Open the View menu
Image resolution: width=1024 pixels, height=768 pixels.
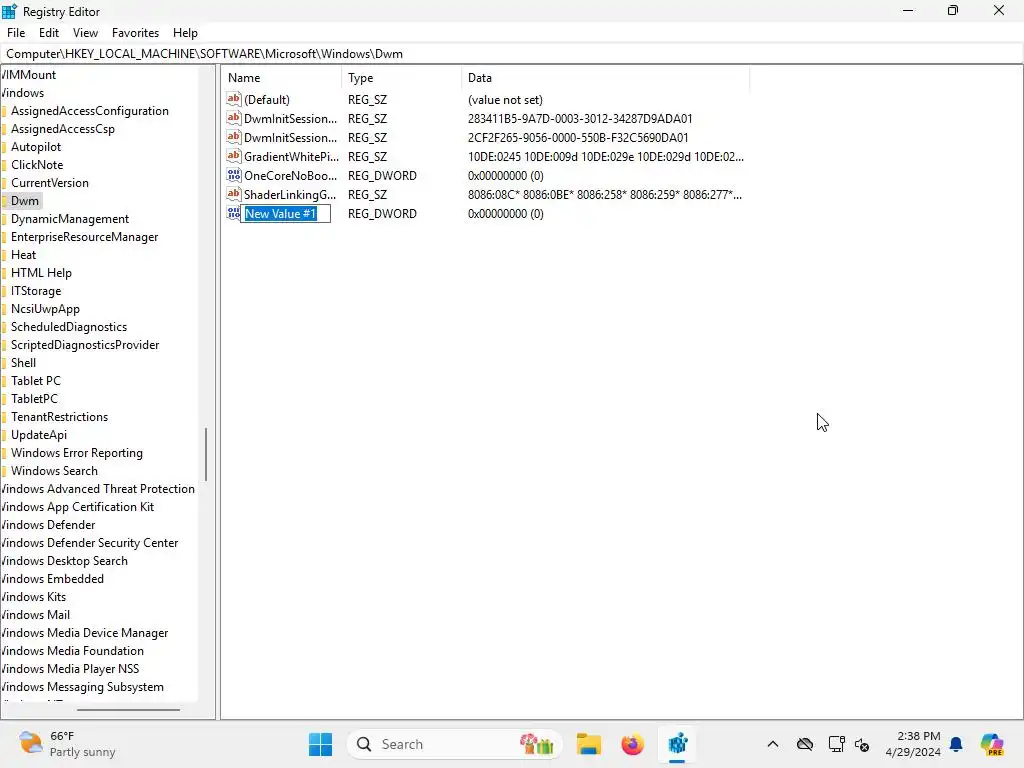pos(86,33)
